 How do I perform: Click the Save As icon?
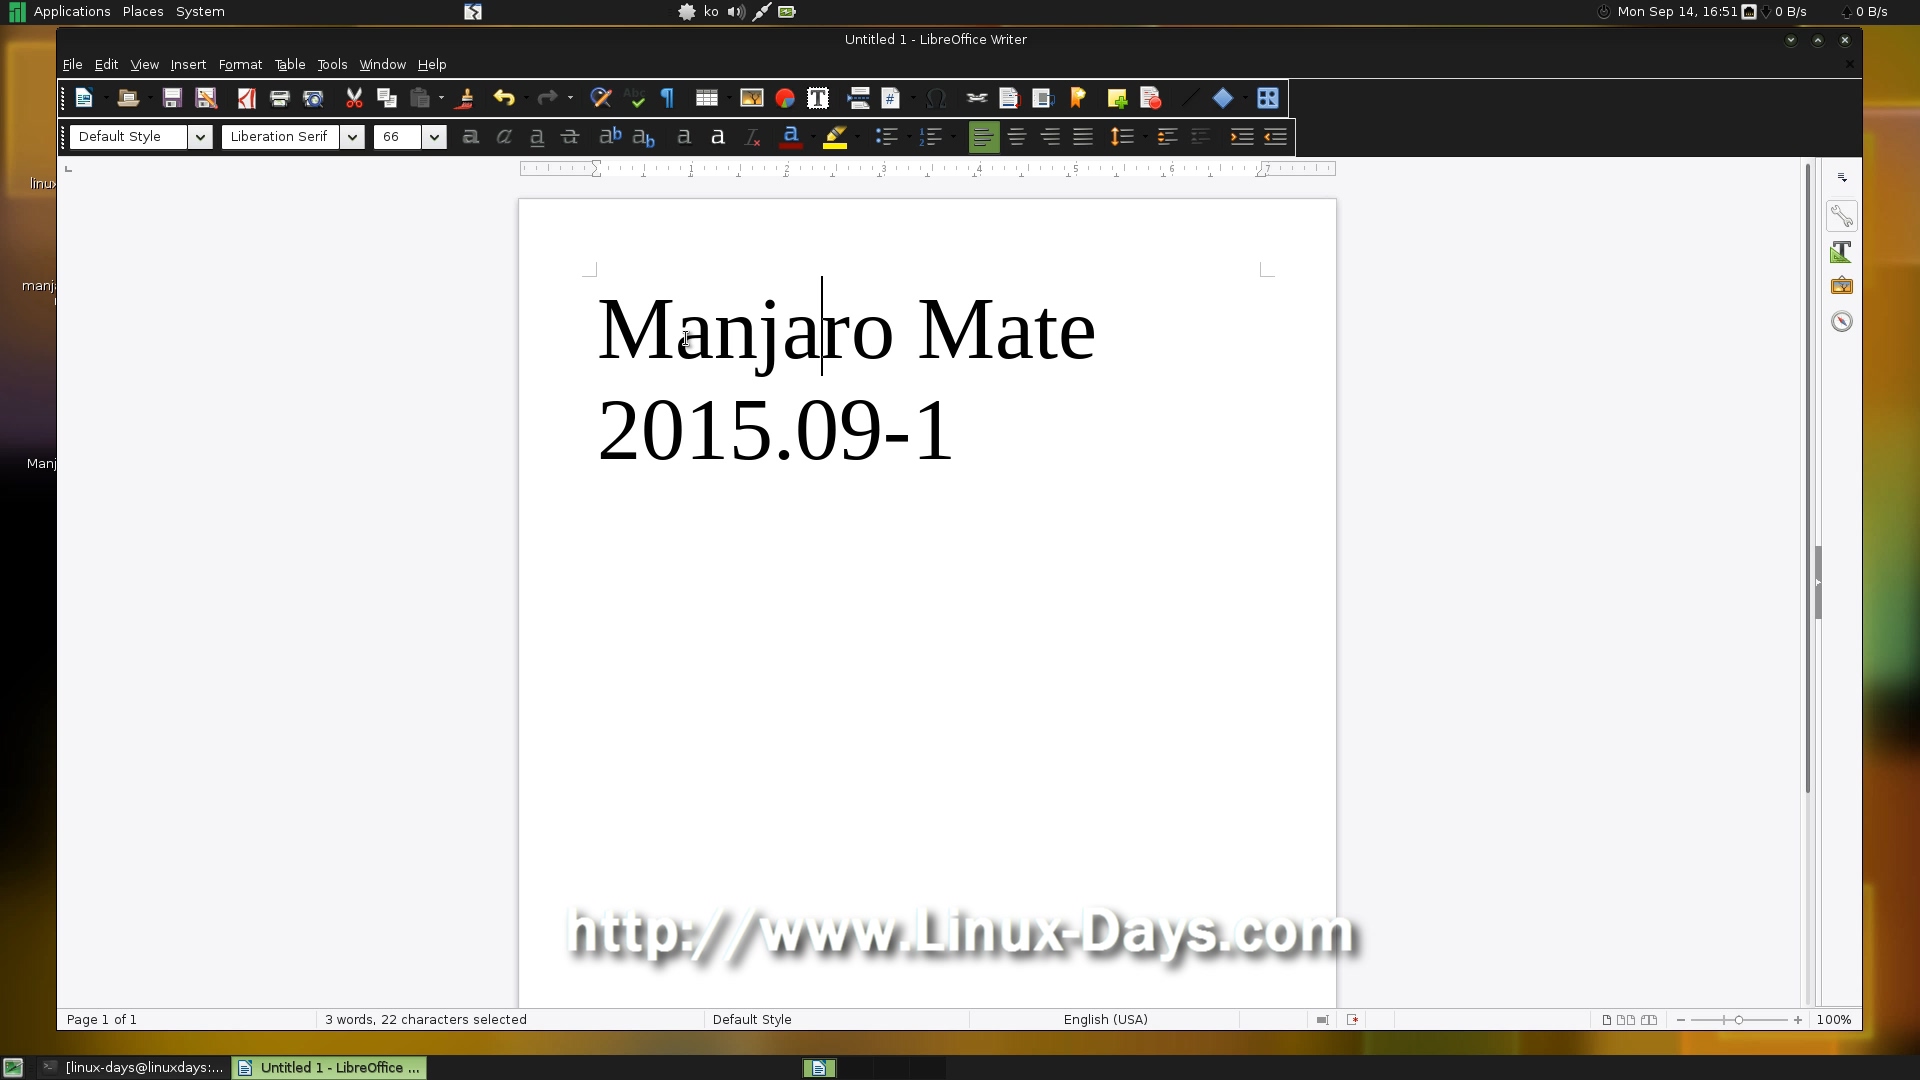pyautogui.click(x=206, y=98)
